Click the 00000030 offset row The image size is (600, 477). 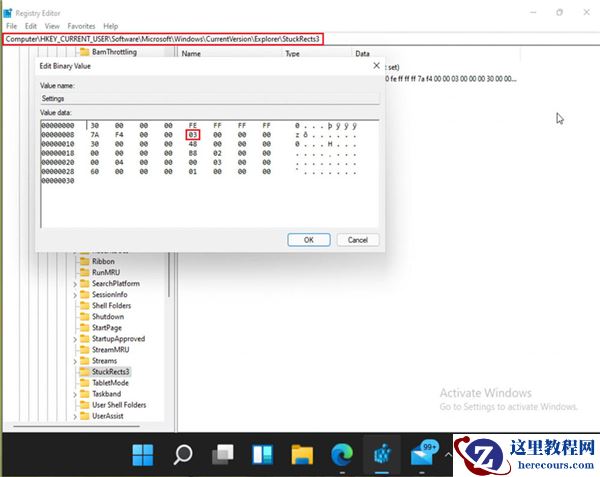click(x=58, y=181)
